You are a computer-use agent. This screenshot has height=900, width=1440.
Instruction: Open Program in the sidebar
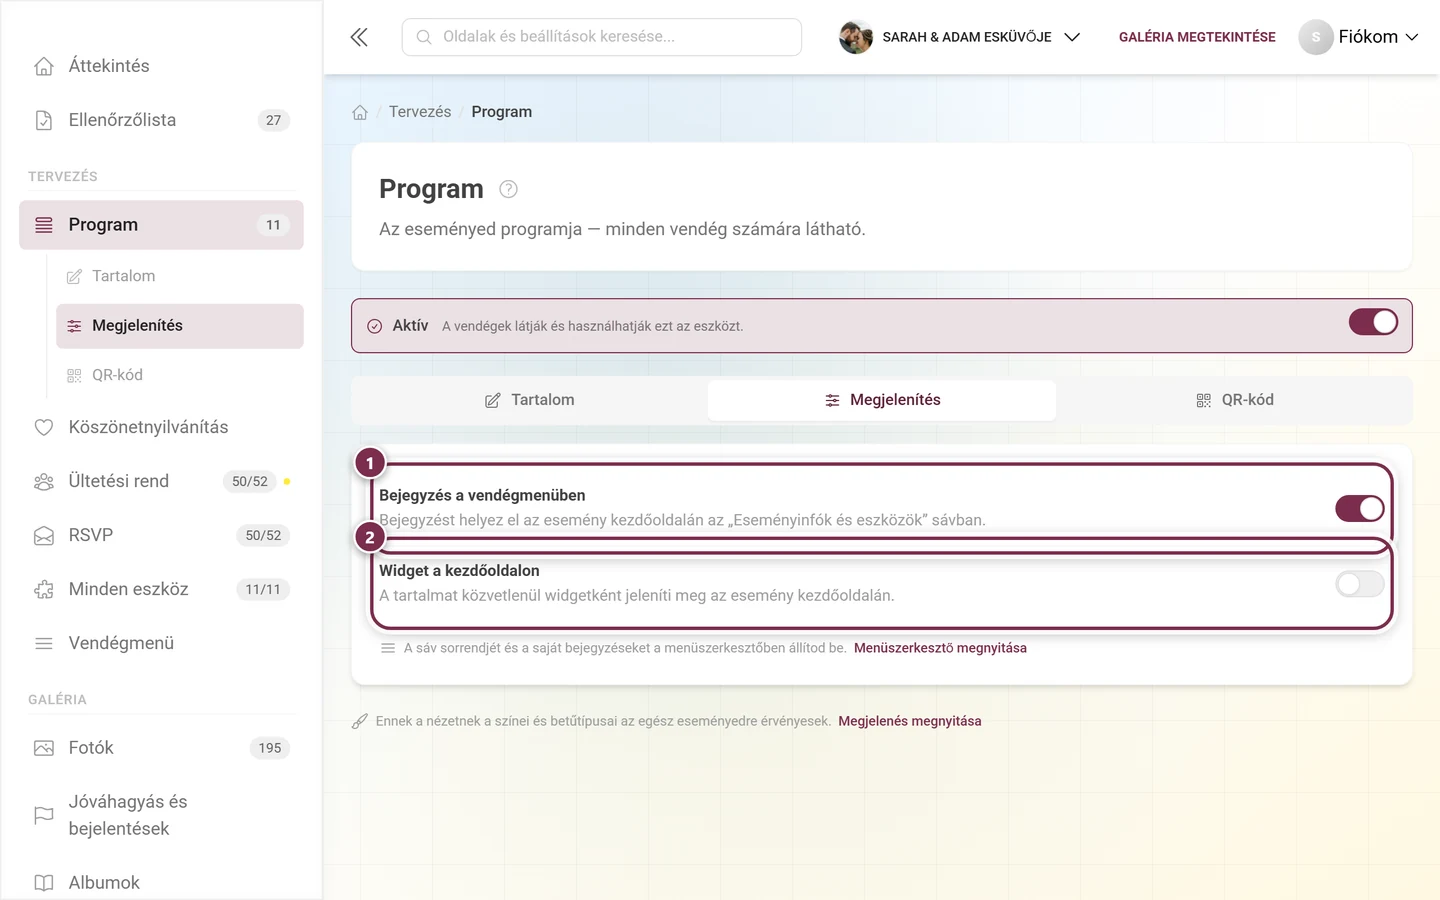[x=161, y=225]
